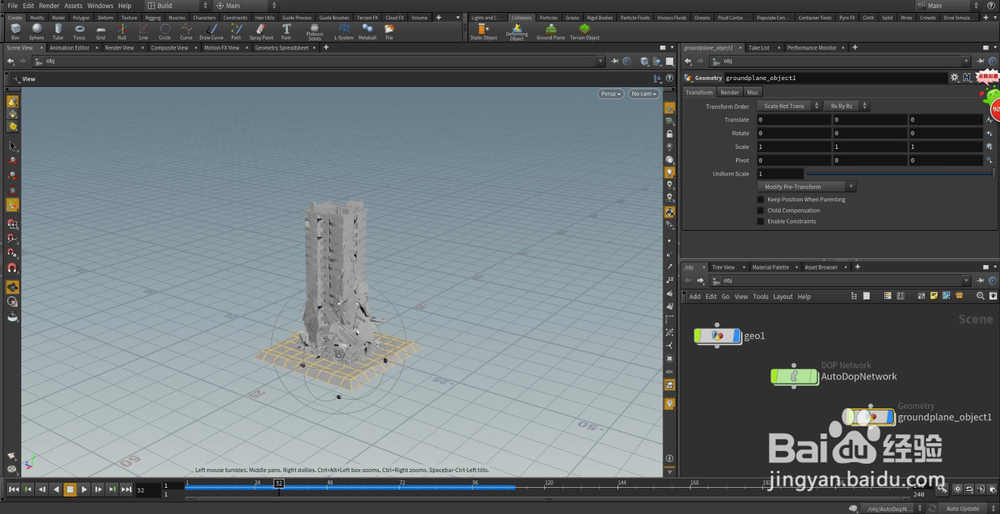Click the AutoDopNetwork node

point(794,377)
